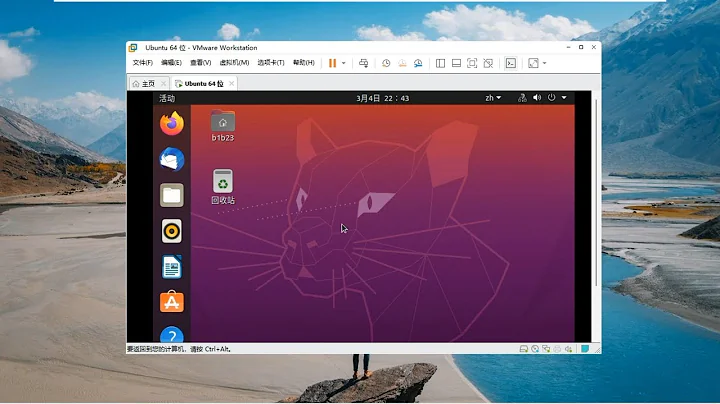This screenshot has width=720, height=404.
Task: Click the hard disk status bar icon
Action: pos(523,349)
